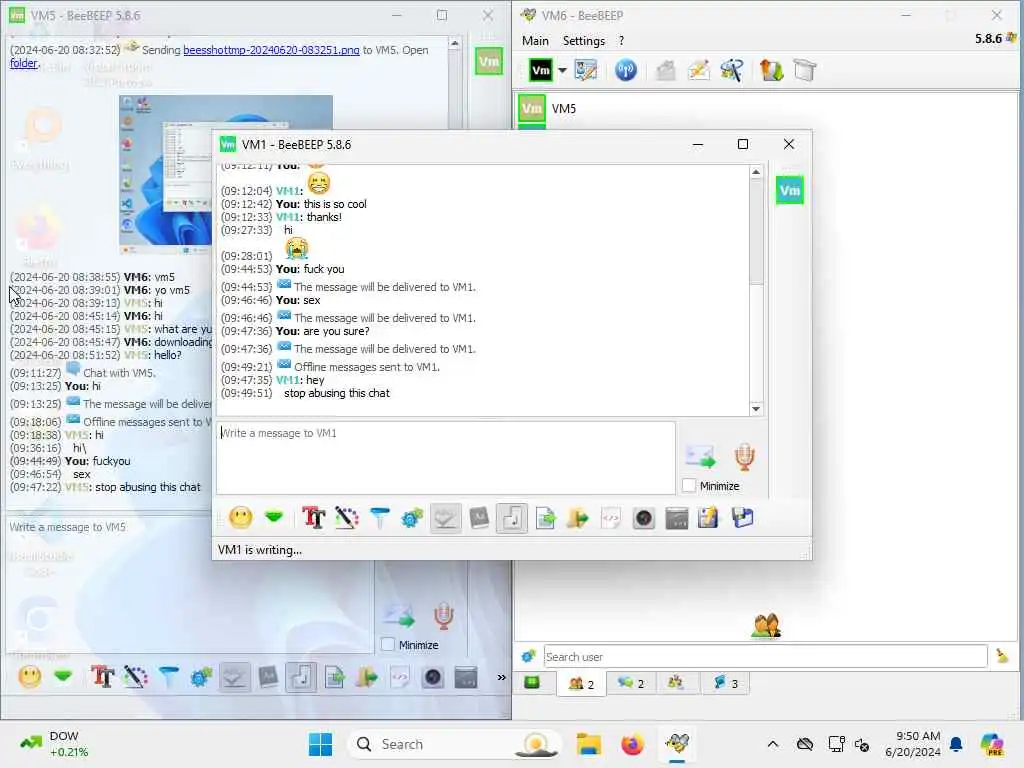Switch to groups tab in VM6
The height and width of the screenshot is (768, 1024).
(675, 682)
